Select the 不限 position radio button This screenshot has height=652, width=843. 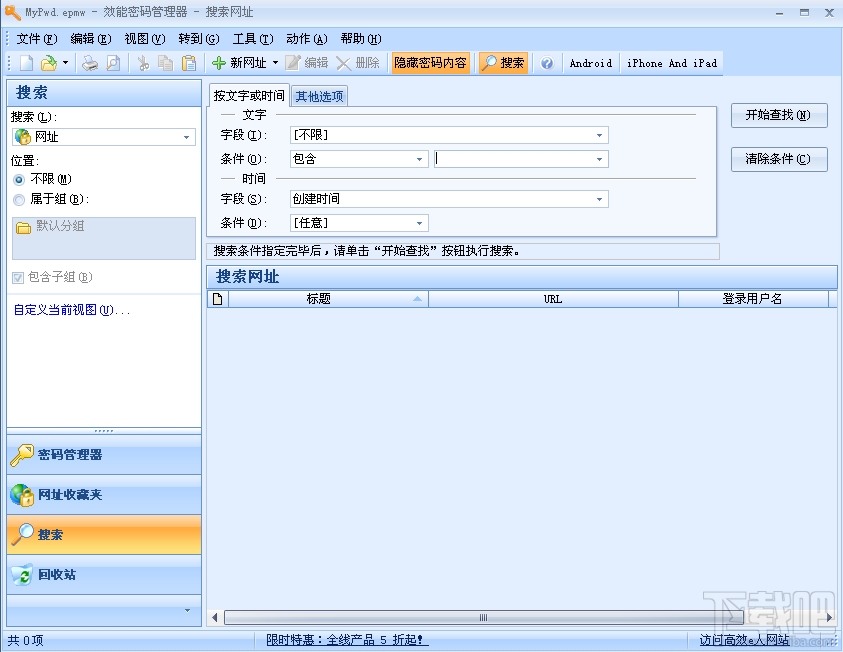coord(19,180)
